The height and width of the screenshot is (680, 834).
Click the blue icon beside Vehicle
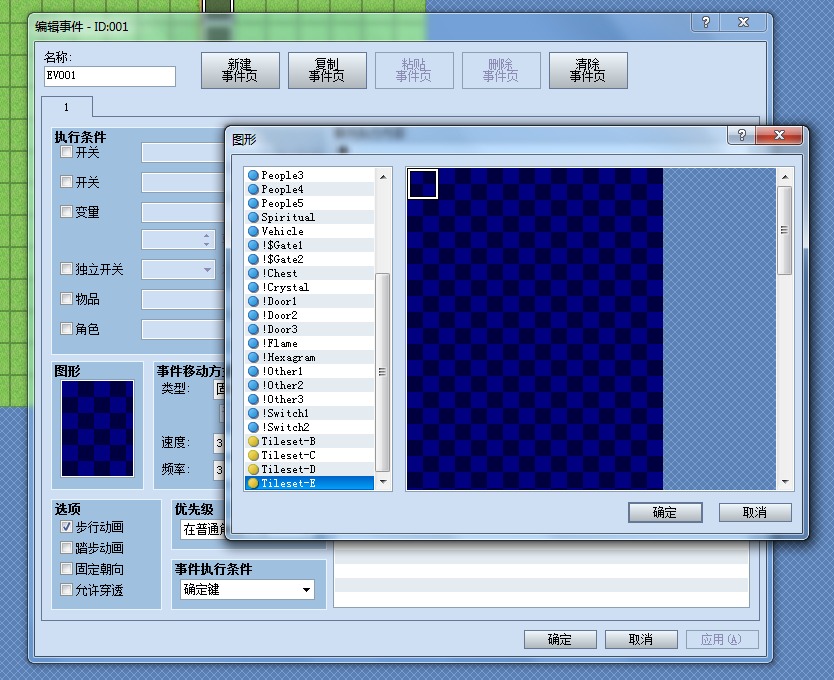pyautogui.click(x=253, y=231)
